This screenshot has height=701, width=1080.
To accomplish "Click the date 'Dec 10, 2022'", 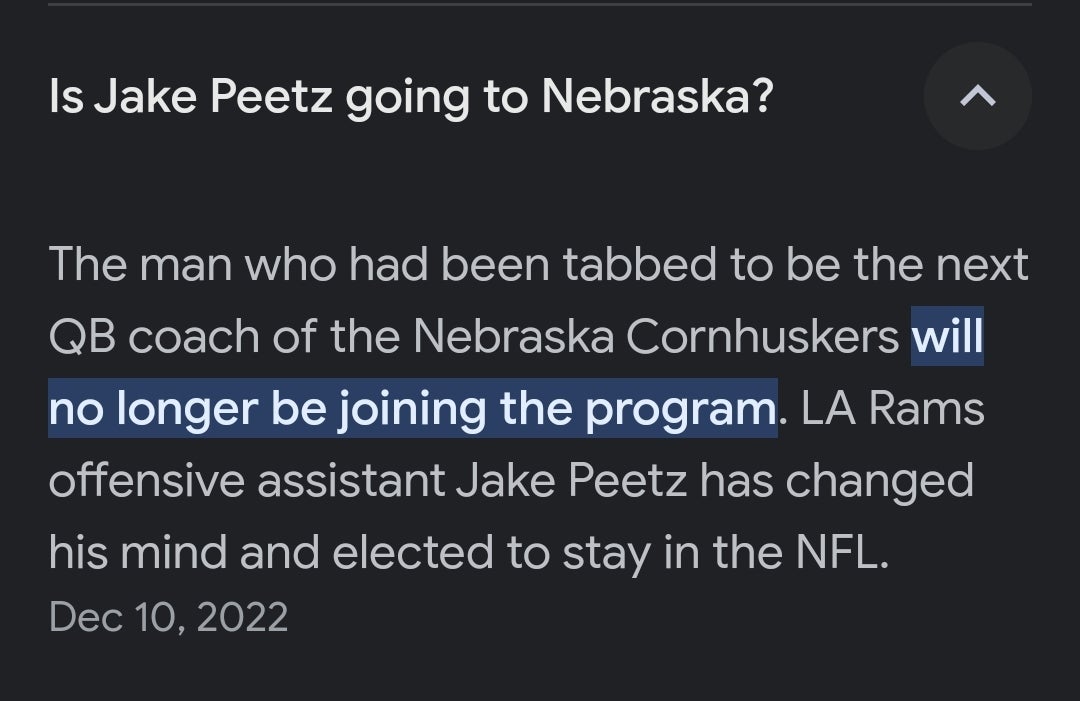I will click(x=168, y=616).
